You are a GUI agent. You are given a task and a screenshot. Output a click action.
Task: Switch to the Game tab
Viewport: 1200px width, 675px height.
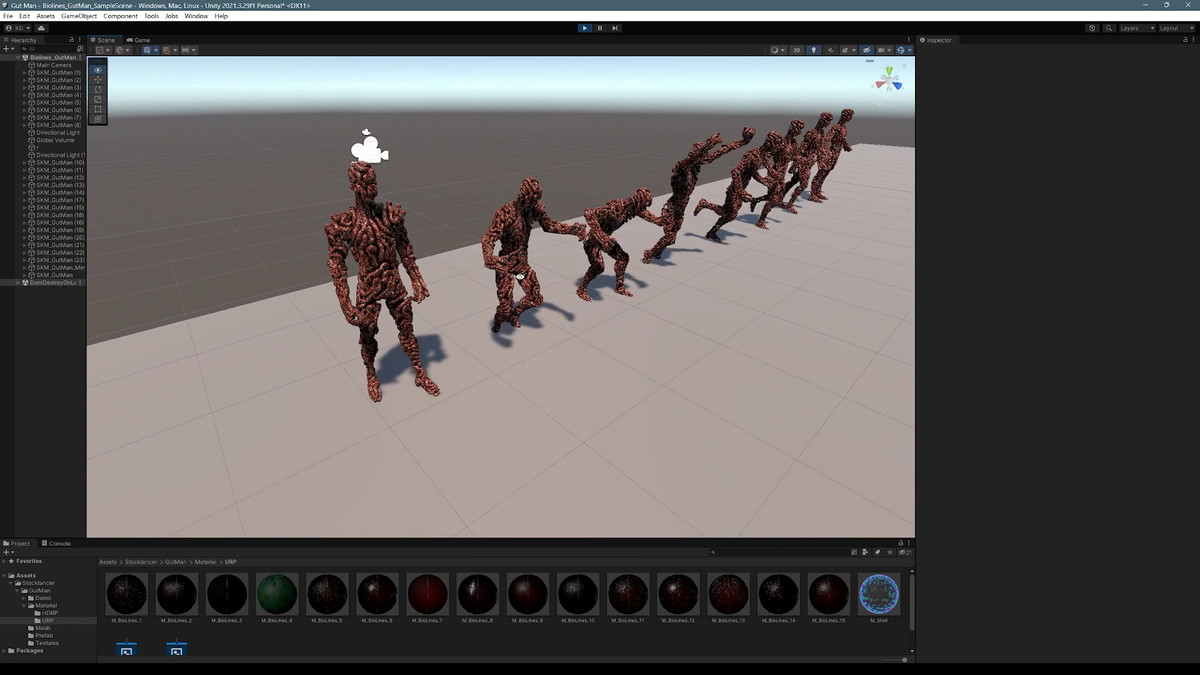click(138, 40)
